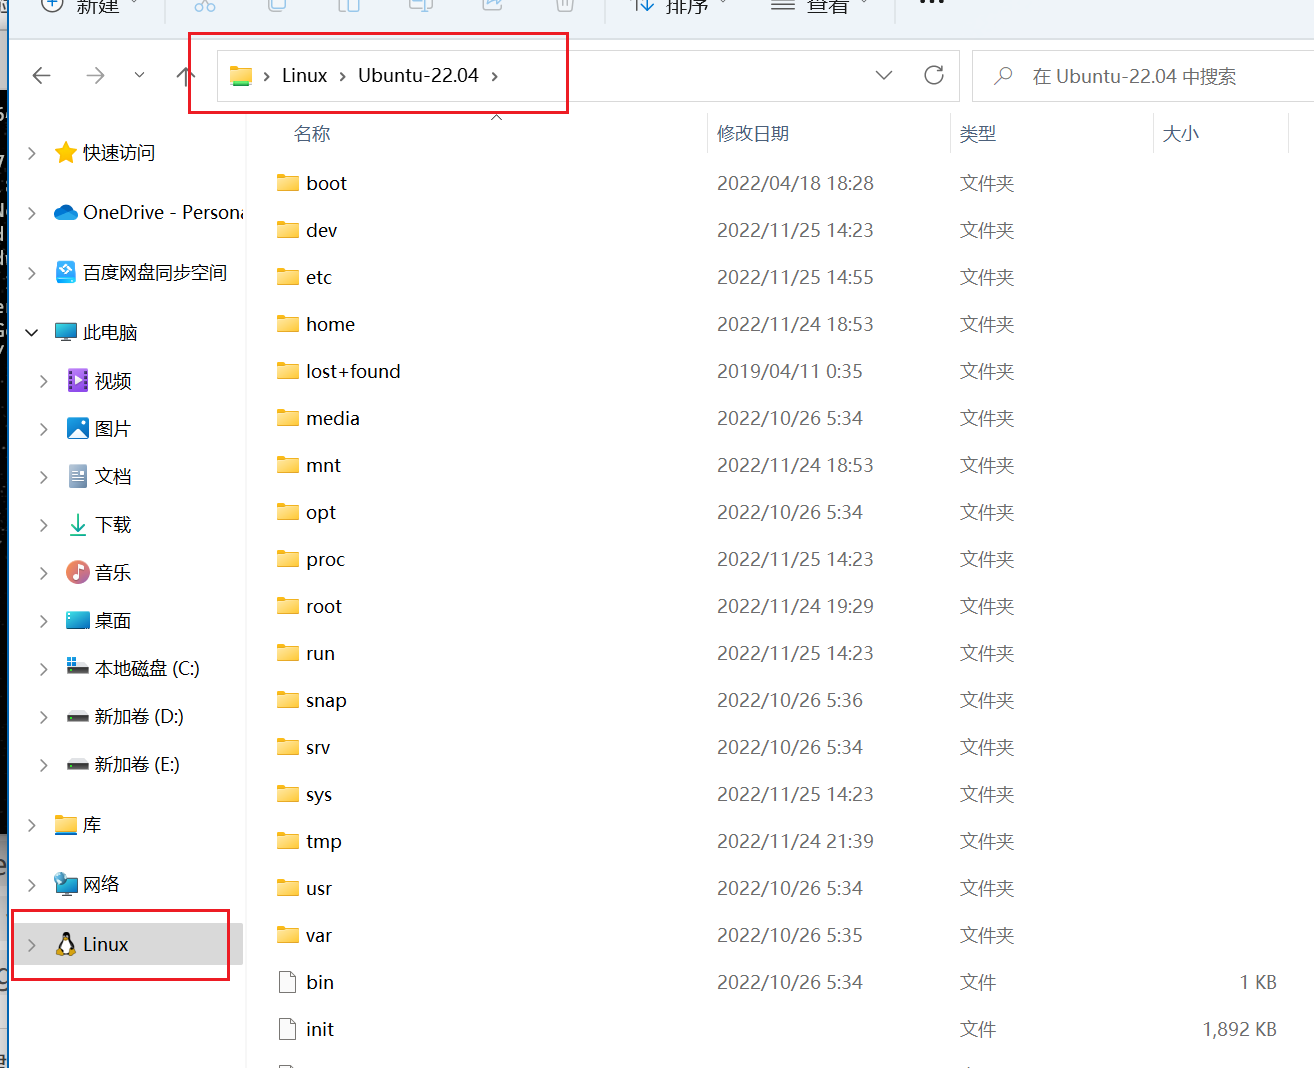Sort by the 大小 column header
This screenshot has height=1068, width=1314.
click(x=1181, y=134)
